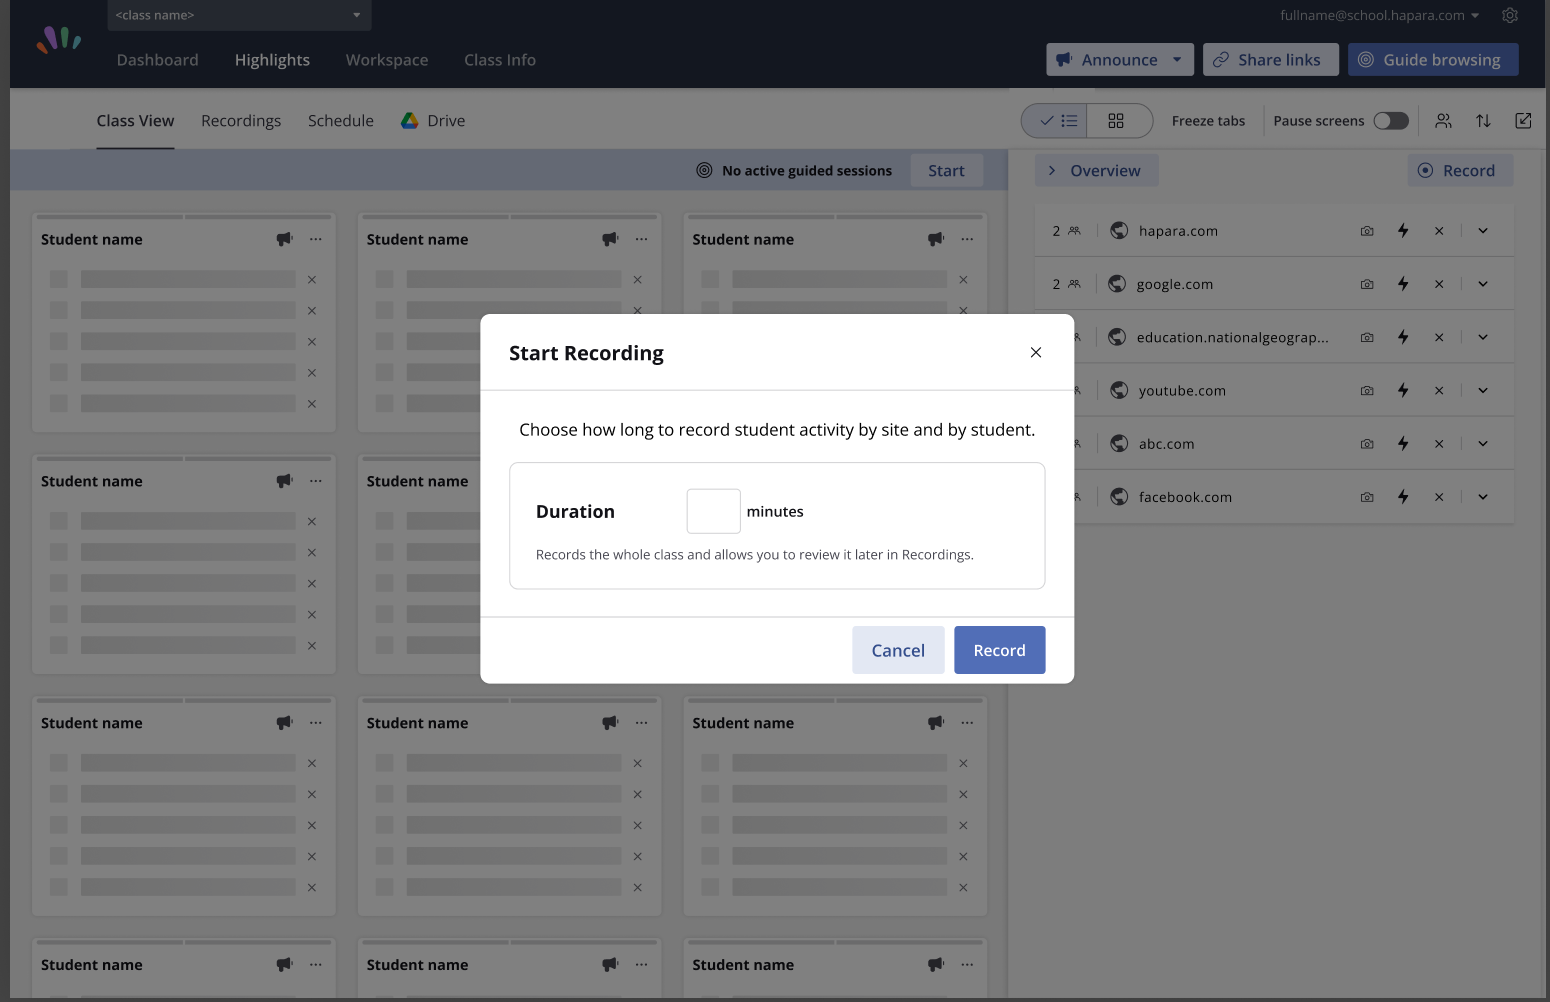The image size is (1550, 1002).
Task: Toggle the Pause screens switch
Action: (x=1390, y=121)
